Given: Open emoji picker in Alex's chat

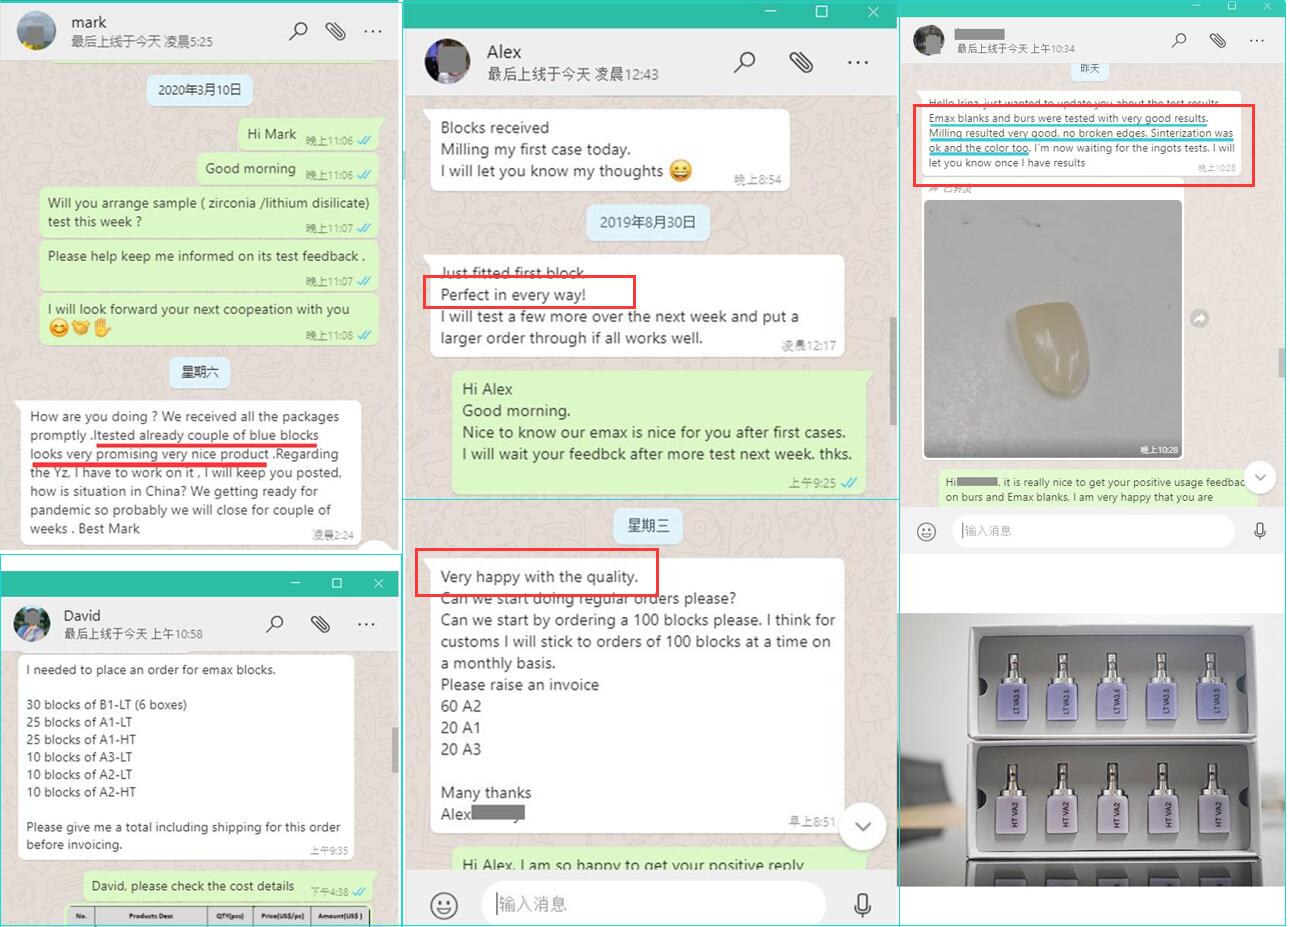Looking at the screenshot, I should [x=444, y=905].
